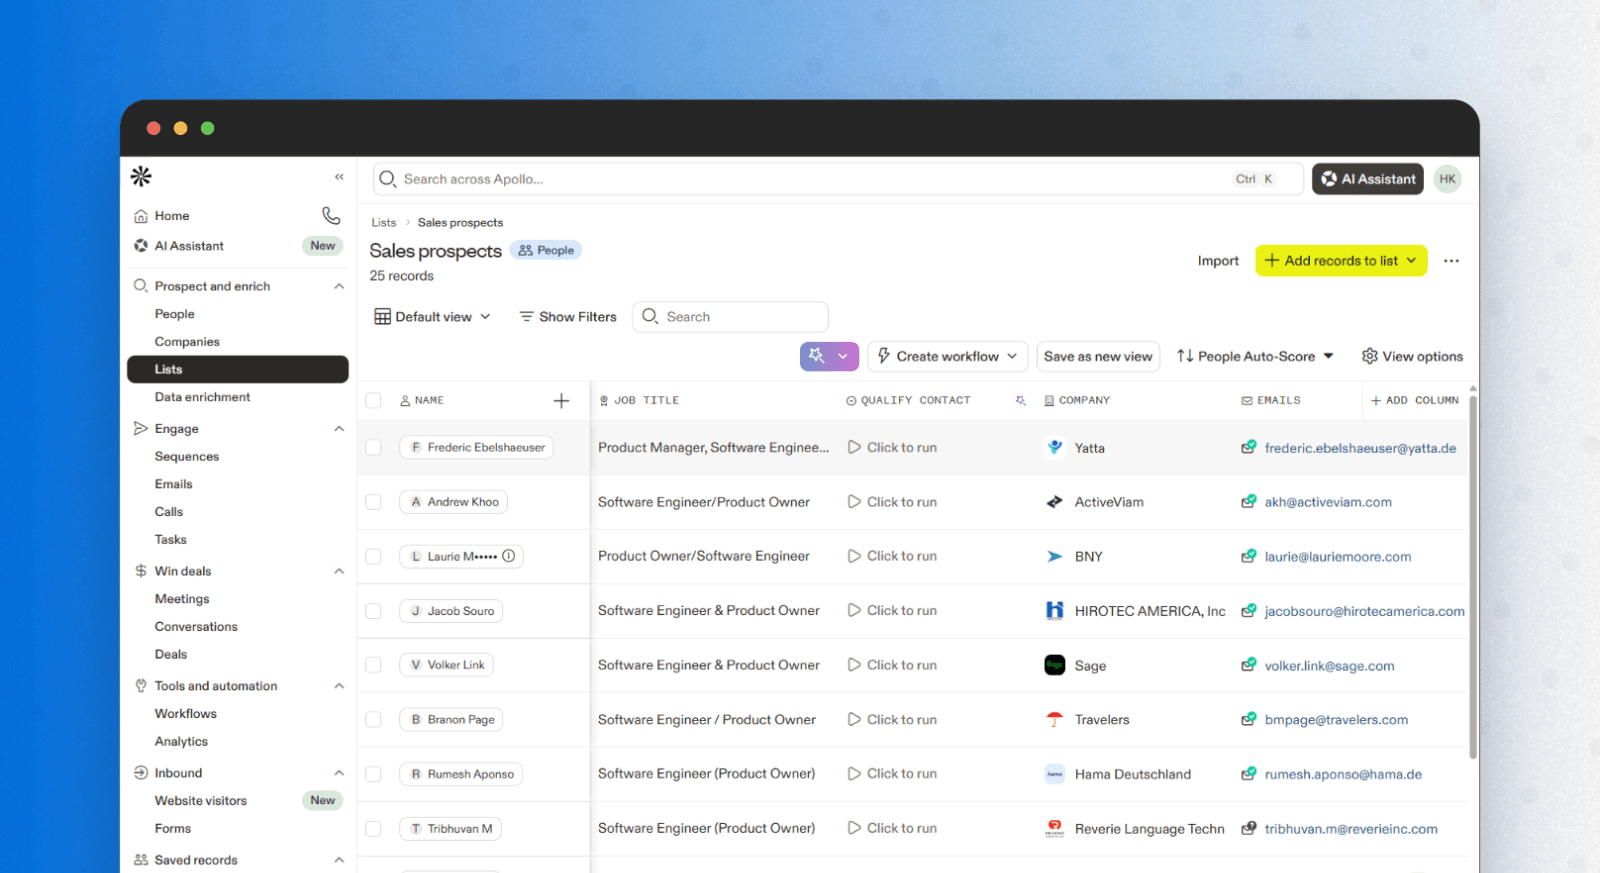Click the Apollo logo icon

pos(141,177)
